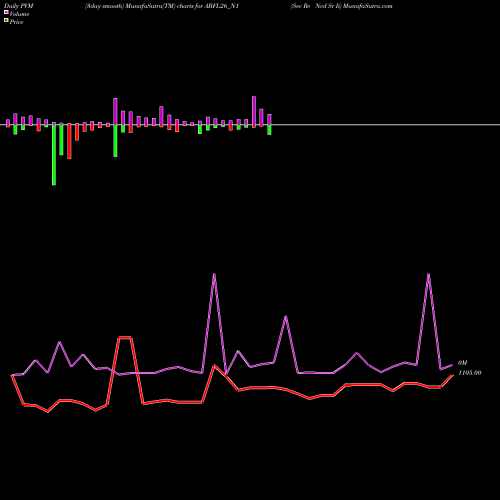Screen dimensions: 500x500
Task: Click the 1105.00 price value label
Action: click(470, 373)
